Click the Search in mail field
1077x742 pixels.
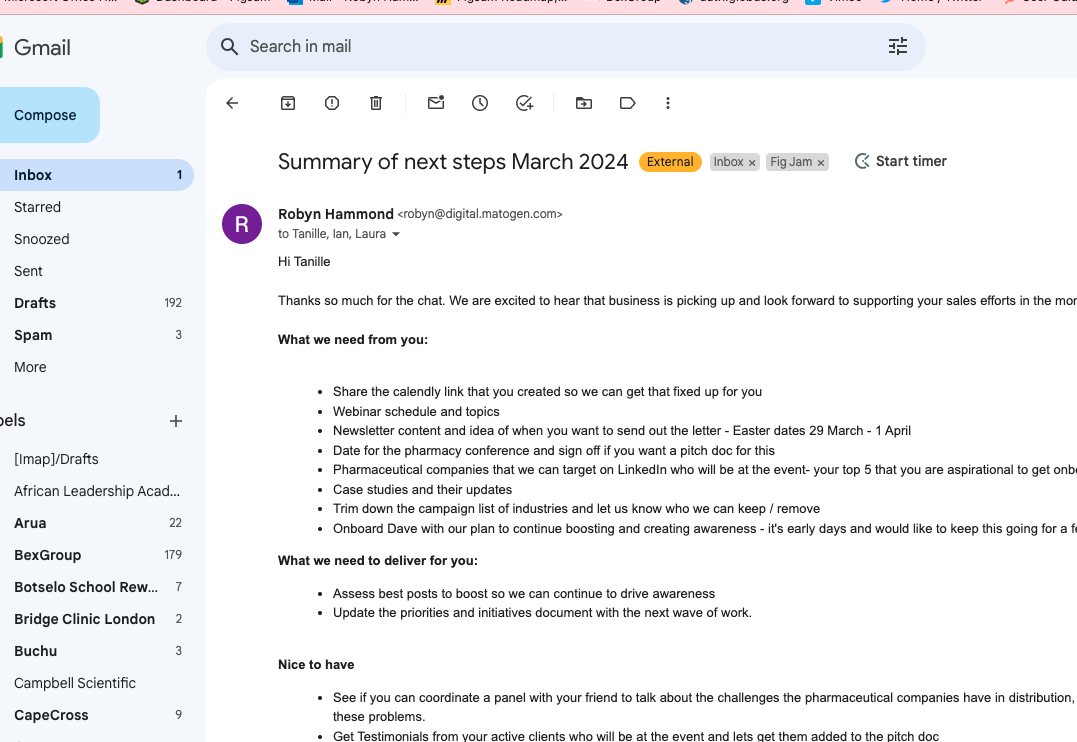[550, 47]
